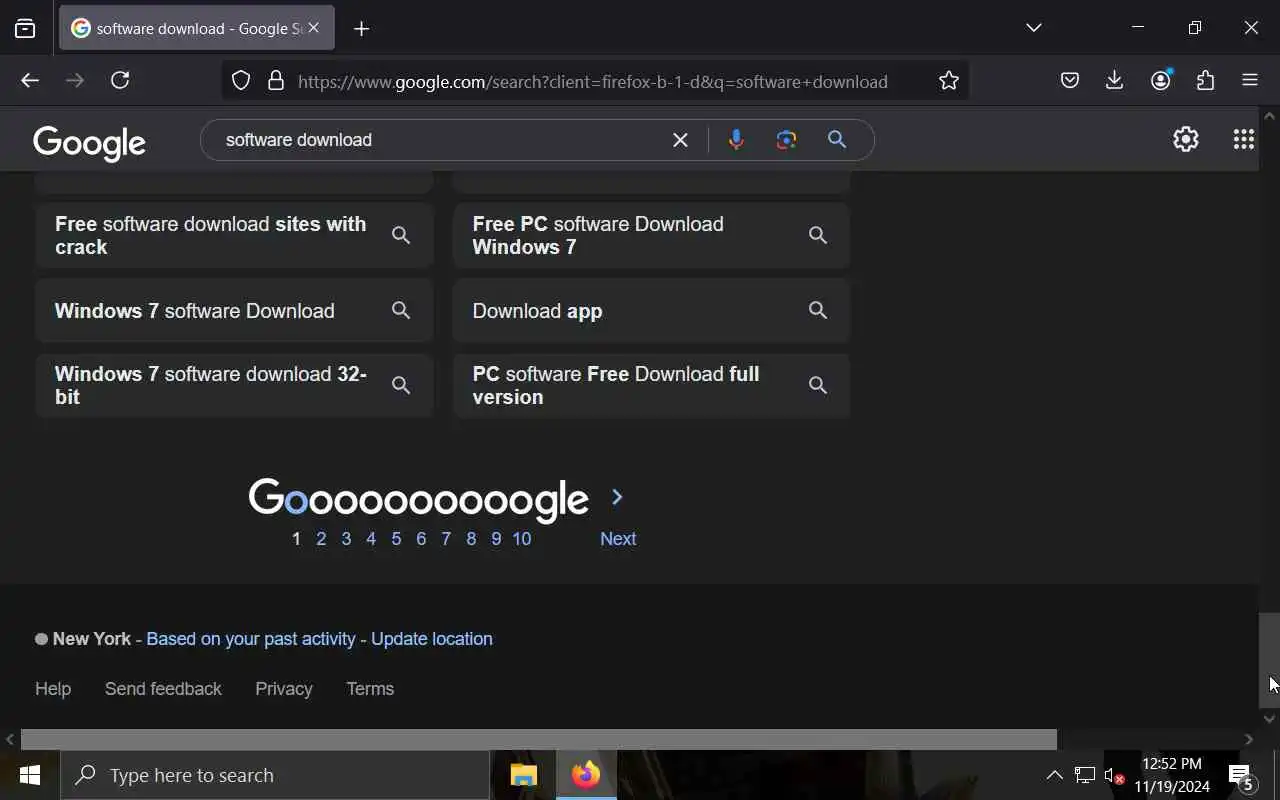Click the scroll down arrow

click(1270, 718)
